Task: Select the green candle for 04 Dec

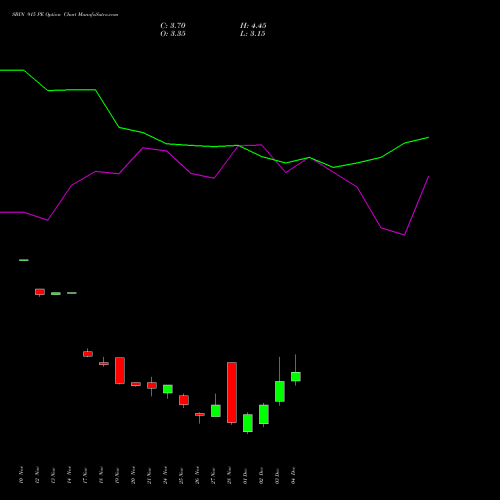Action: pyautogui.click(x=296, y=376)
